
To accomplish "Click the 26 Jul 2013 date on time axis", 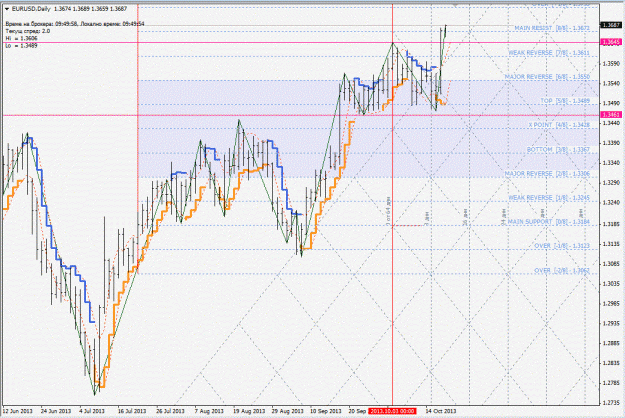I will [x=171, y=411].
